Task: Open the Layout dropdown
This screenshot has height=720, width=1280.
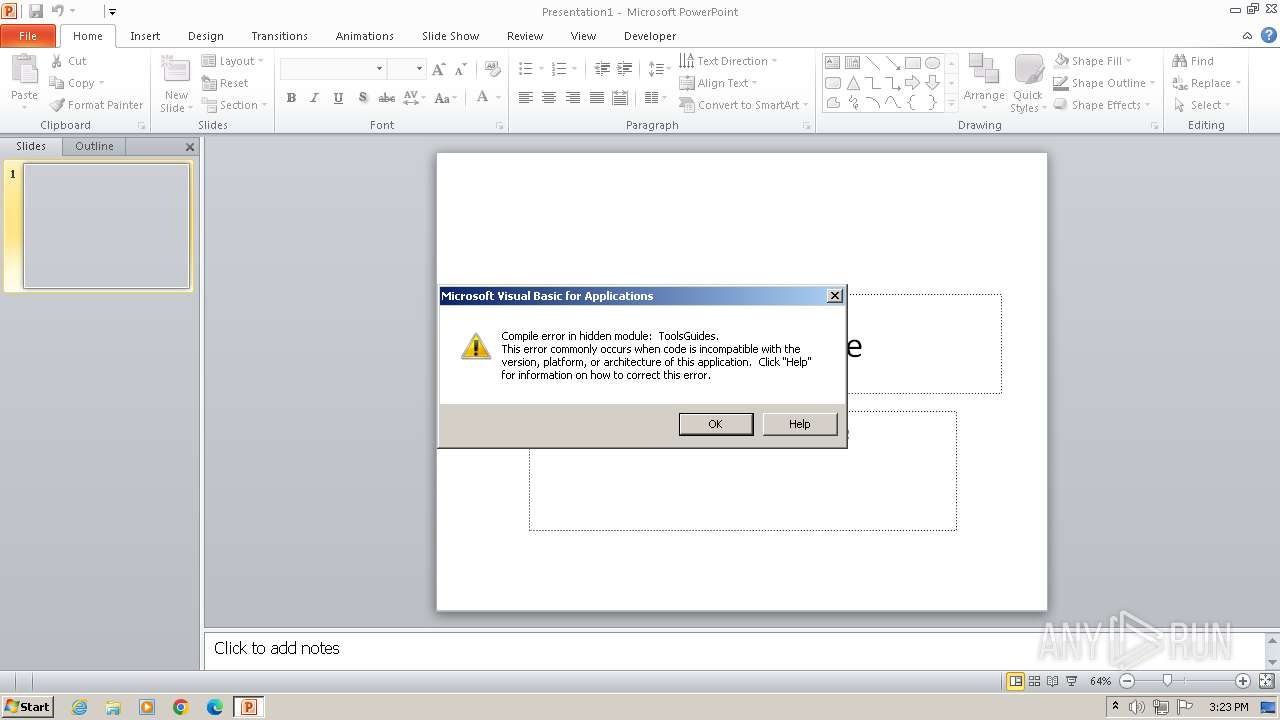Action: 233,61
